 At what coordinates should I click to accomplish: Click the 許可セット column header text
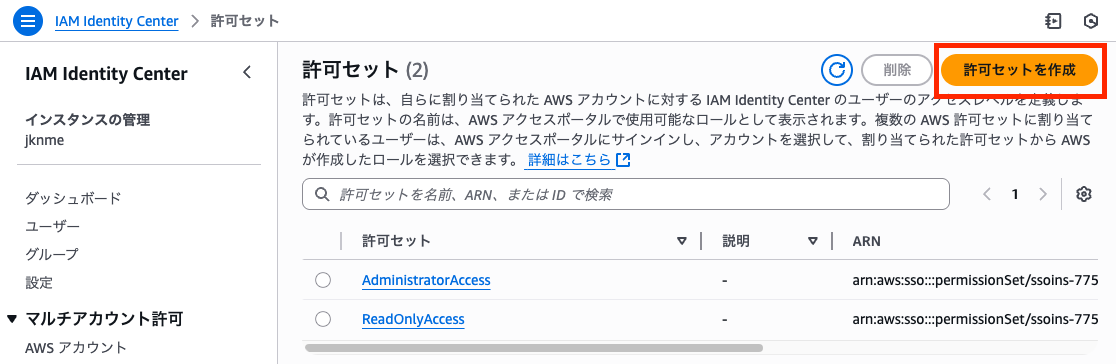pyautogui.click(x=396, y=241)
